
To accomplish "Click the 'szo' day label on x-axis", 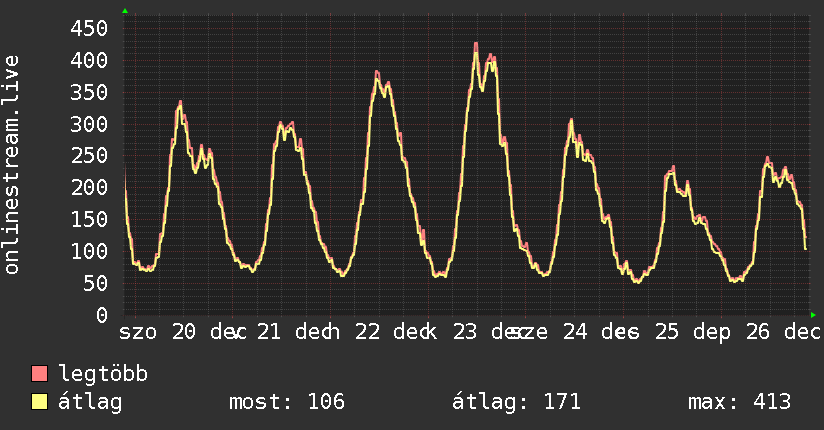I will (138, 333).
